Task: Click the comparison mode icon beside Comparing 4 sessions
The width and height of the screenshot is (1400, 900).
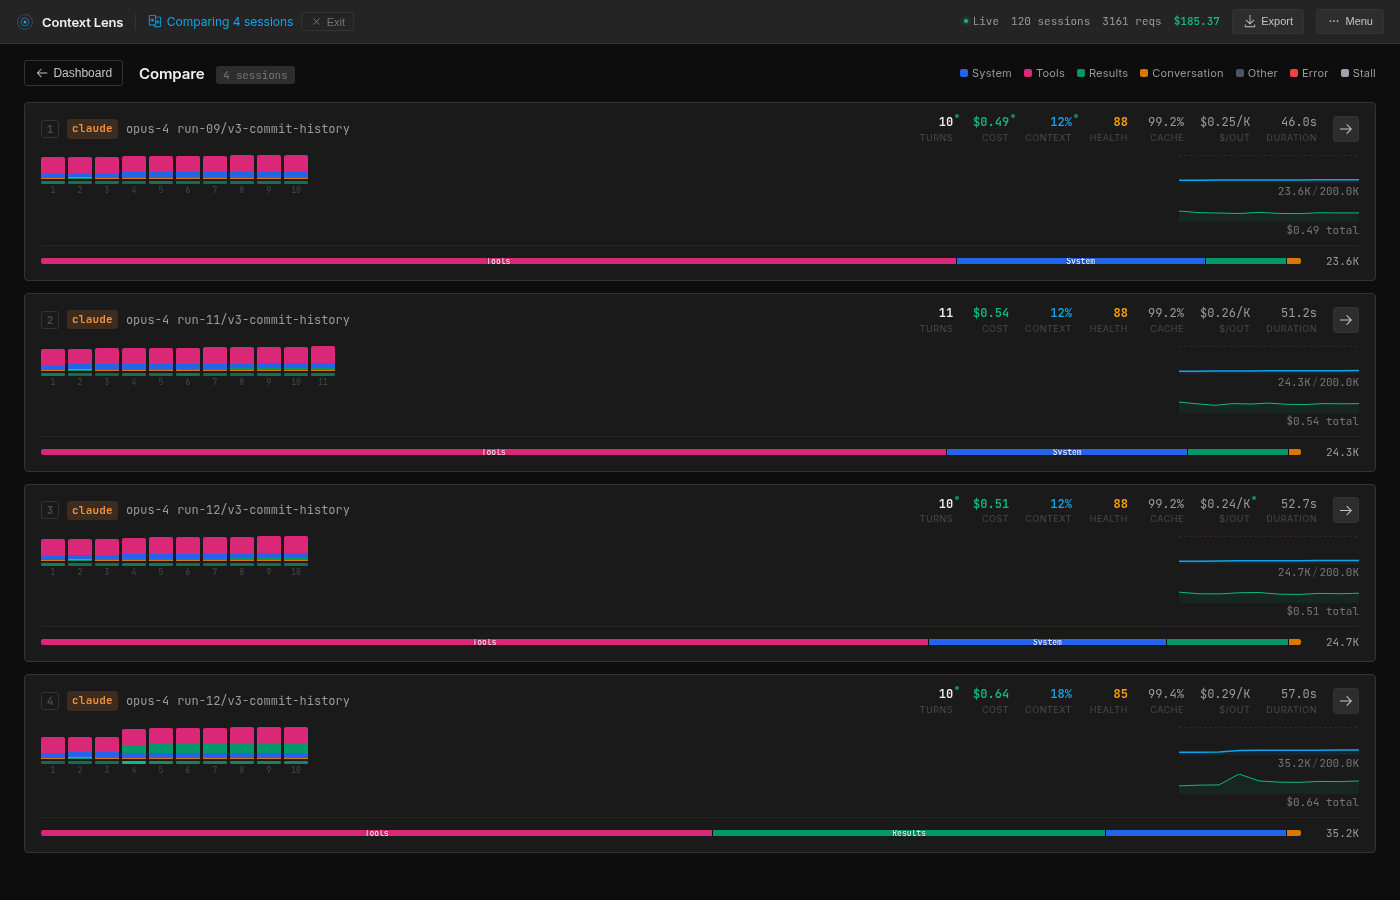Action: [153, 20]
